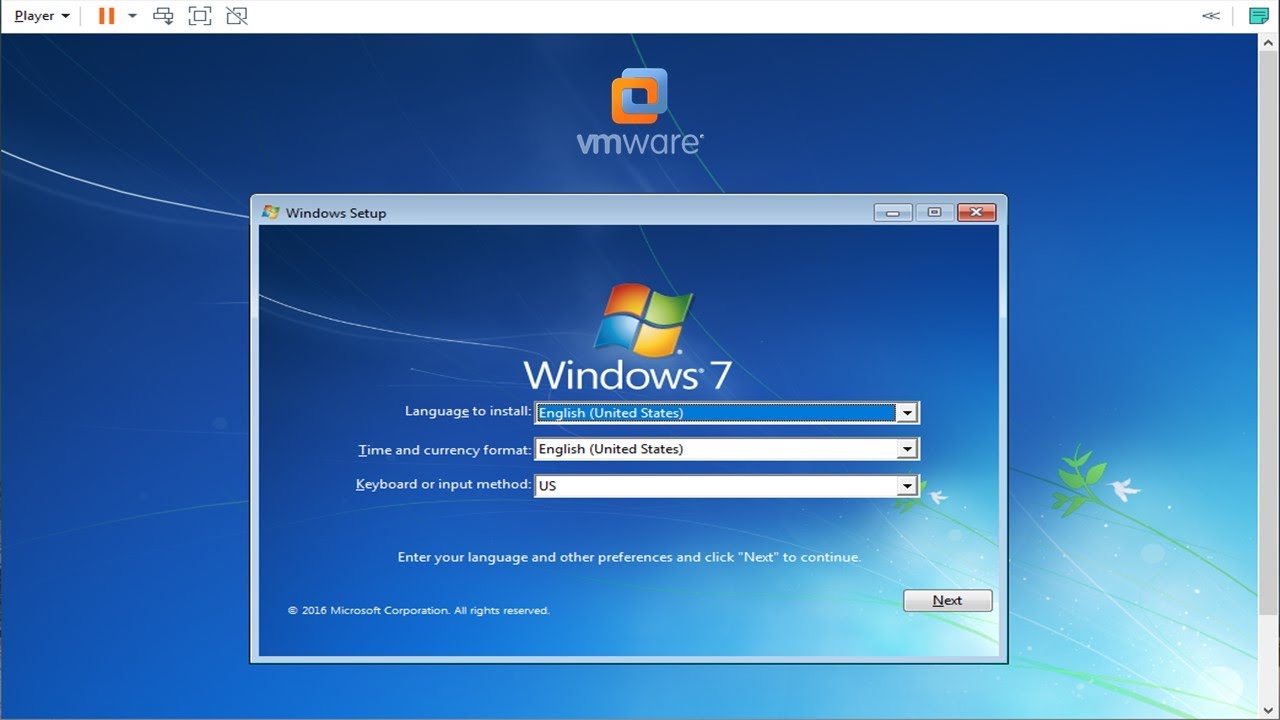Pause the virtual machine

106,16
